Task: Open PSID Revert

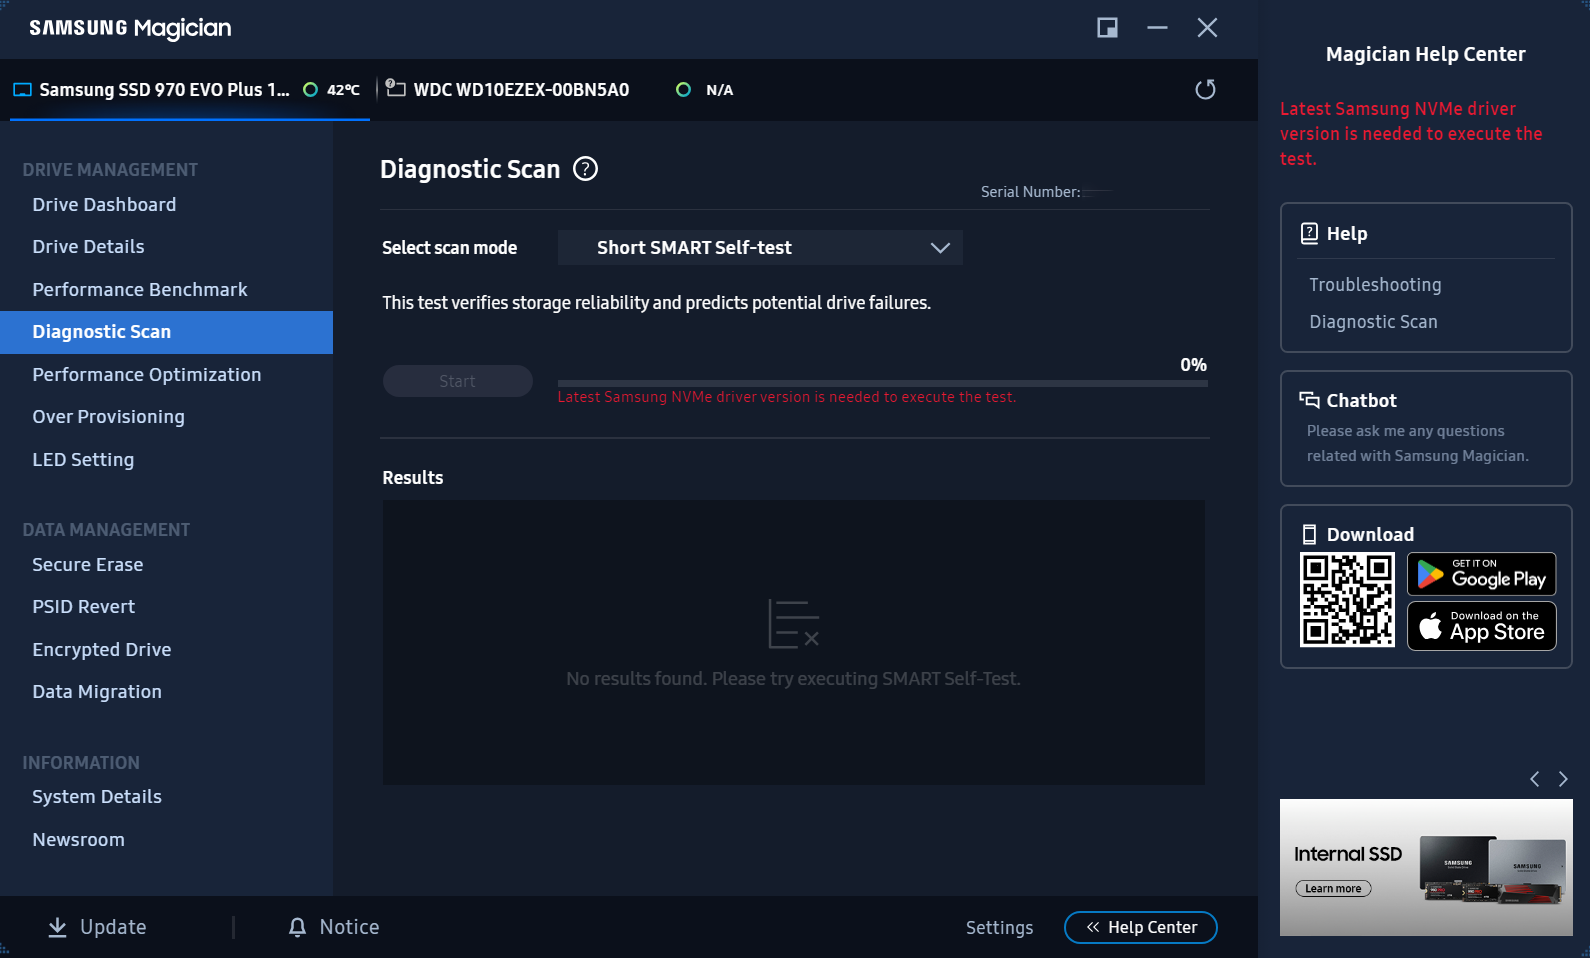Action: 84,607
